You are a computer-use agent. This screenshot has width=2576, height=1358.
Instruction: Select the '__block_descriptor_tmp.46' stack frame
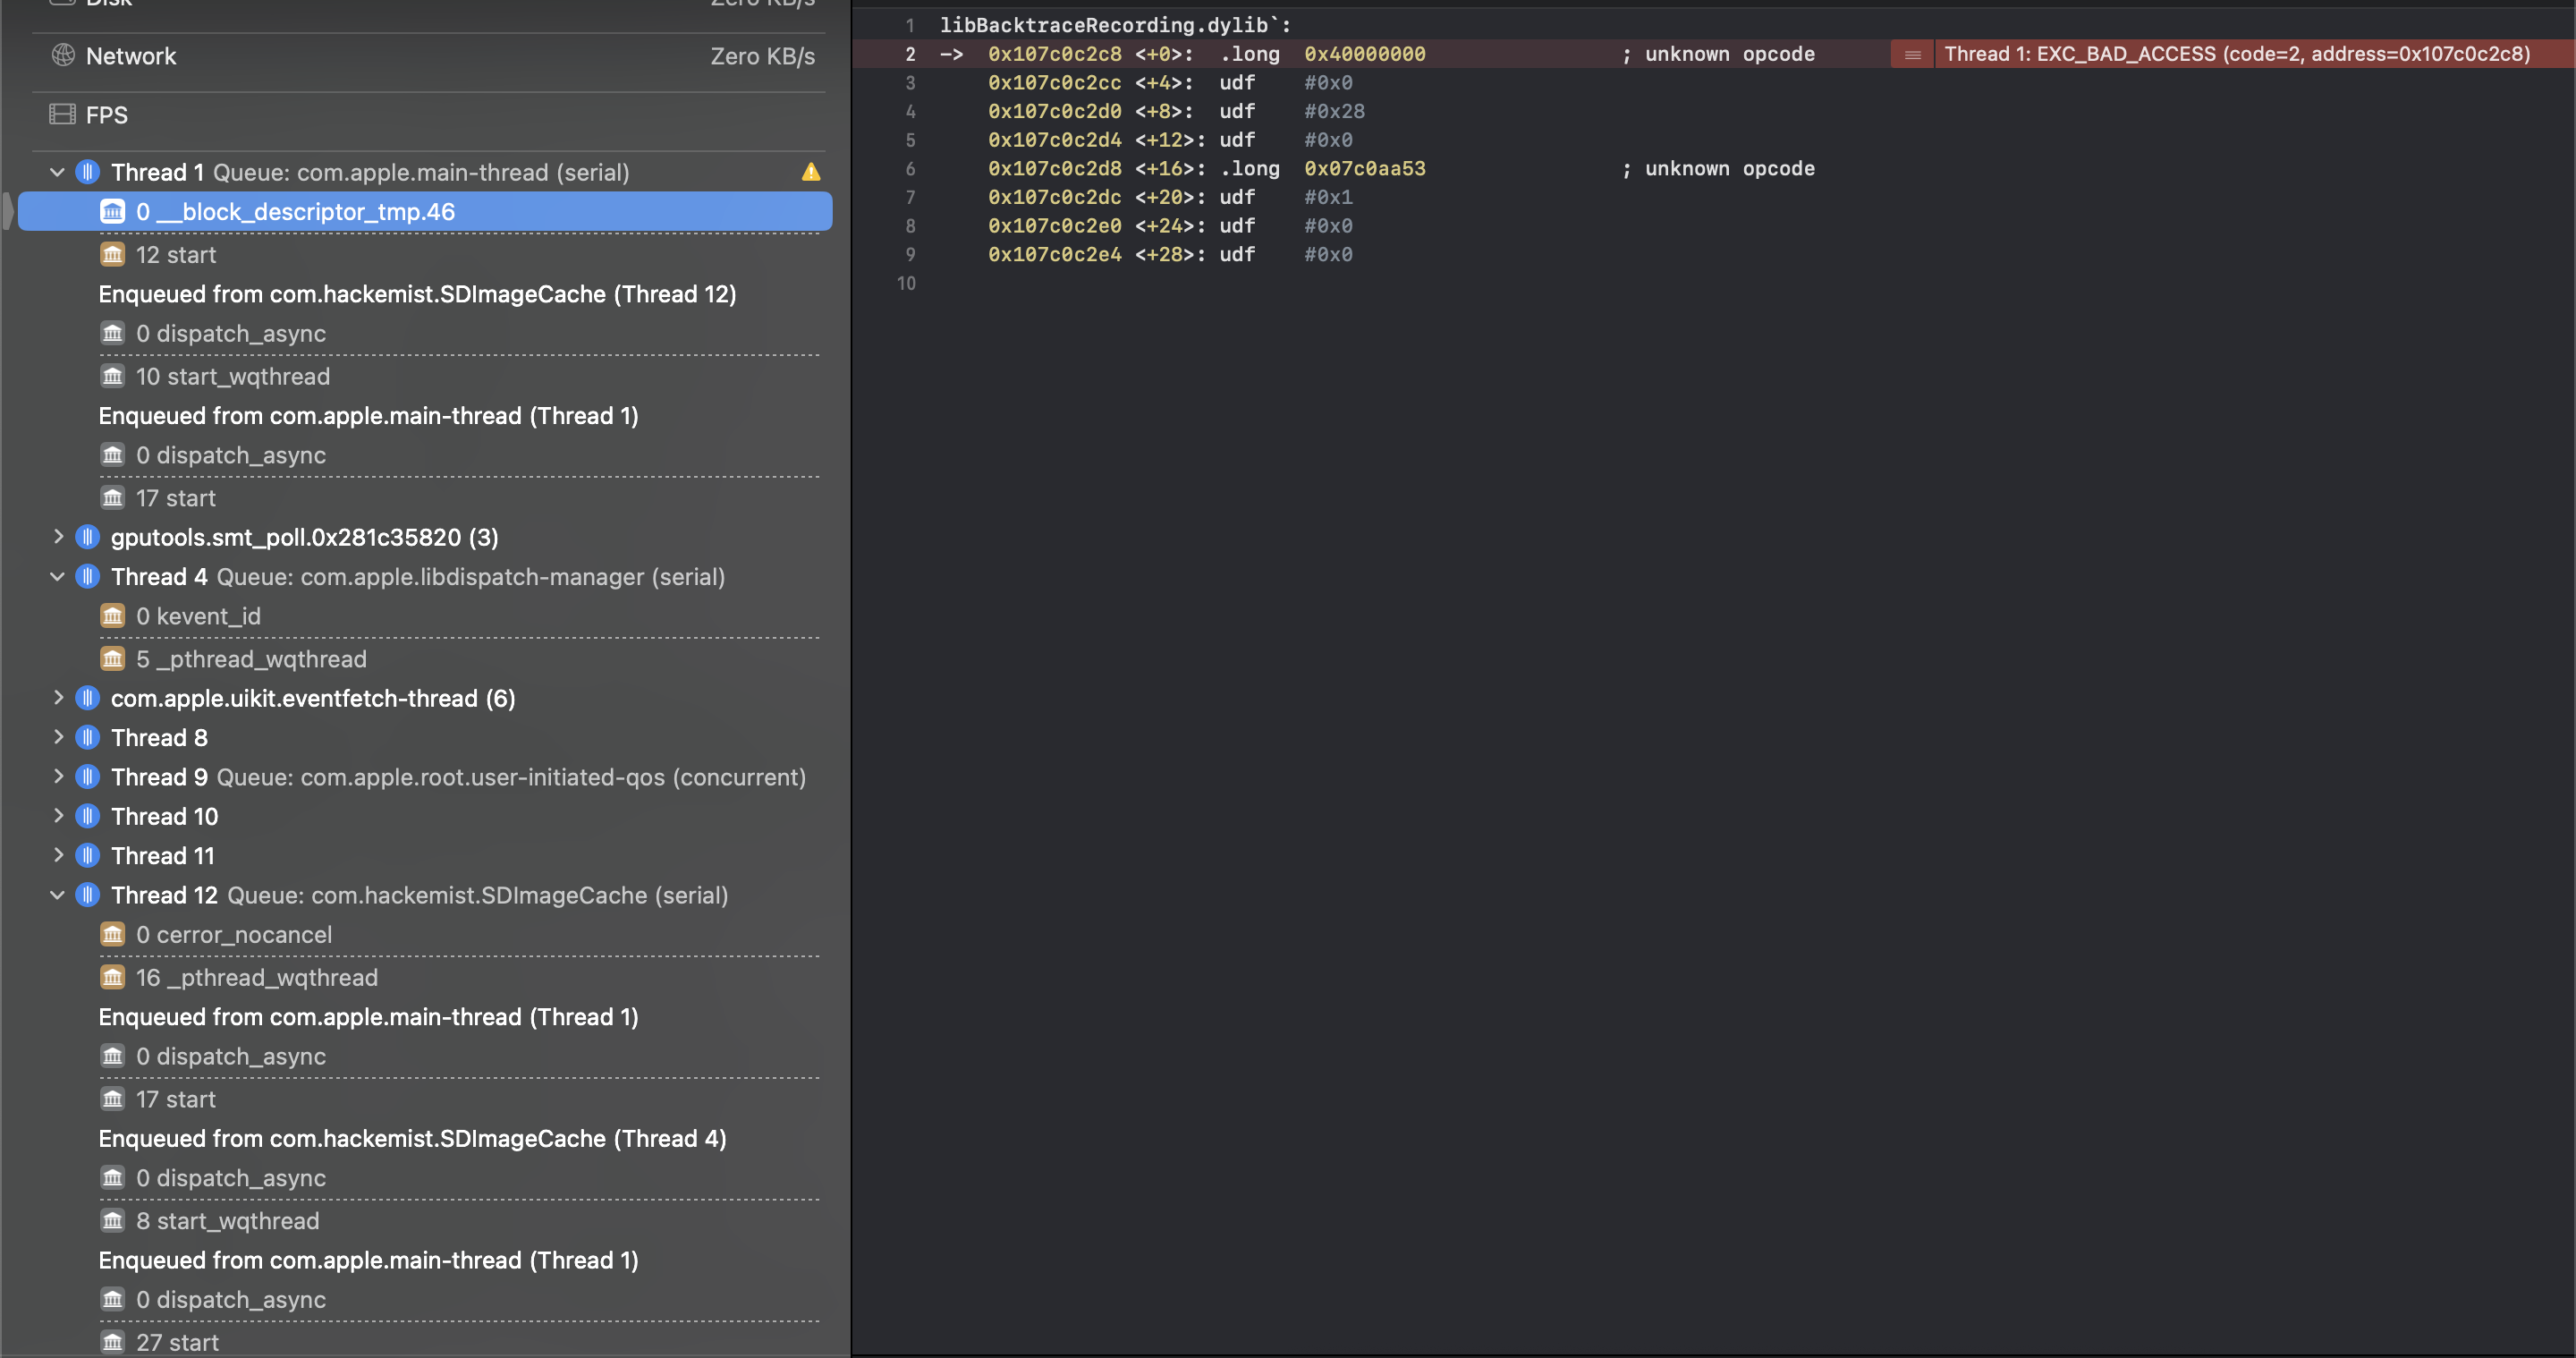pos(295,211)
